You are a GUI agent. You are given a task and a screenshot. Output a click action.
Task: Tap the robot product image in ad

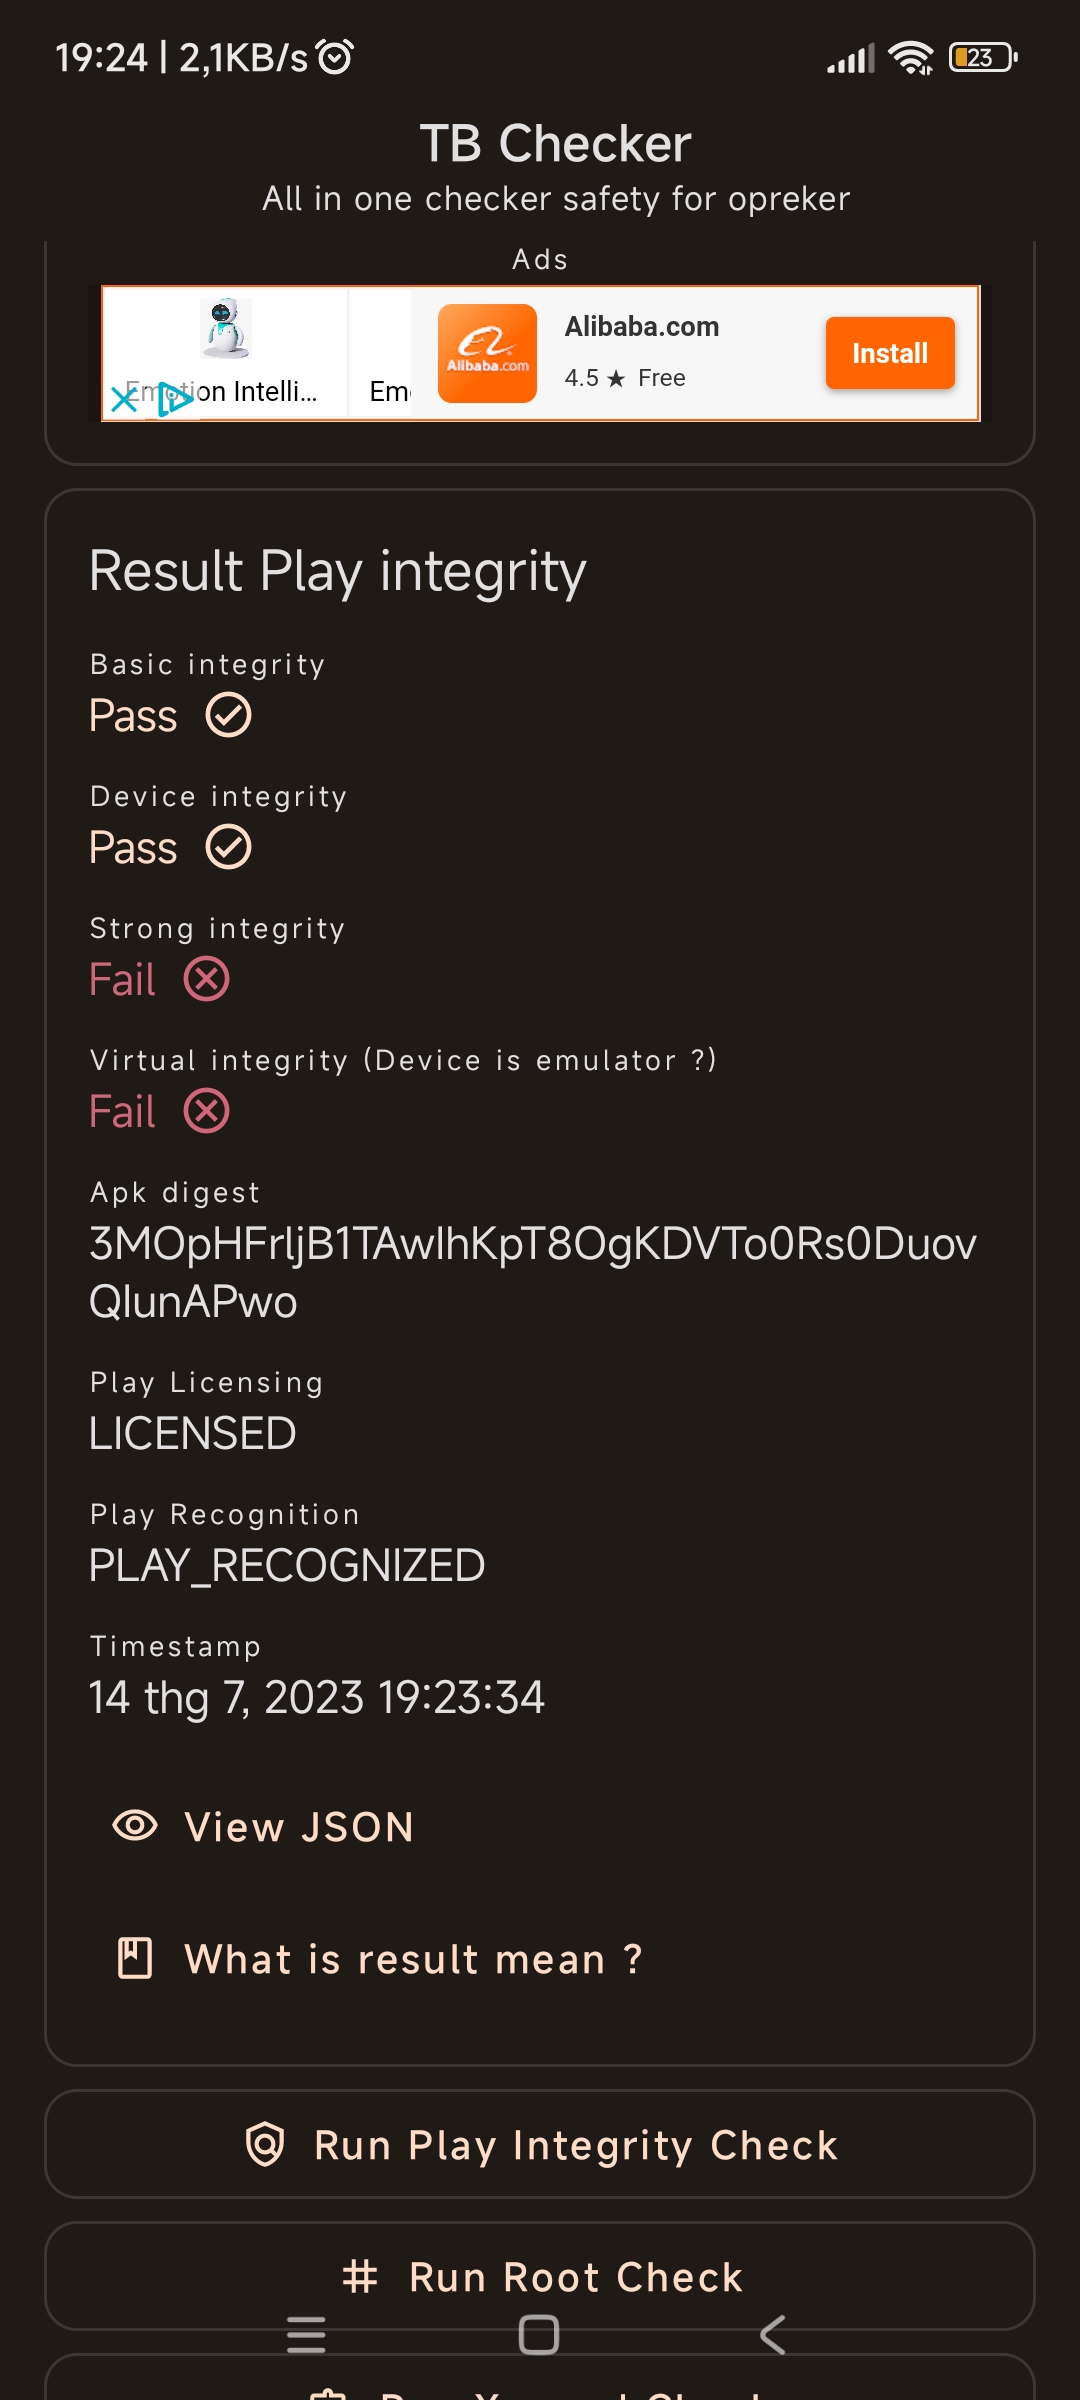225,328
